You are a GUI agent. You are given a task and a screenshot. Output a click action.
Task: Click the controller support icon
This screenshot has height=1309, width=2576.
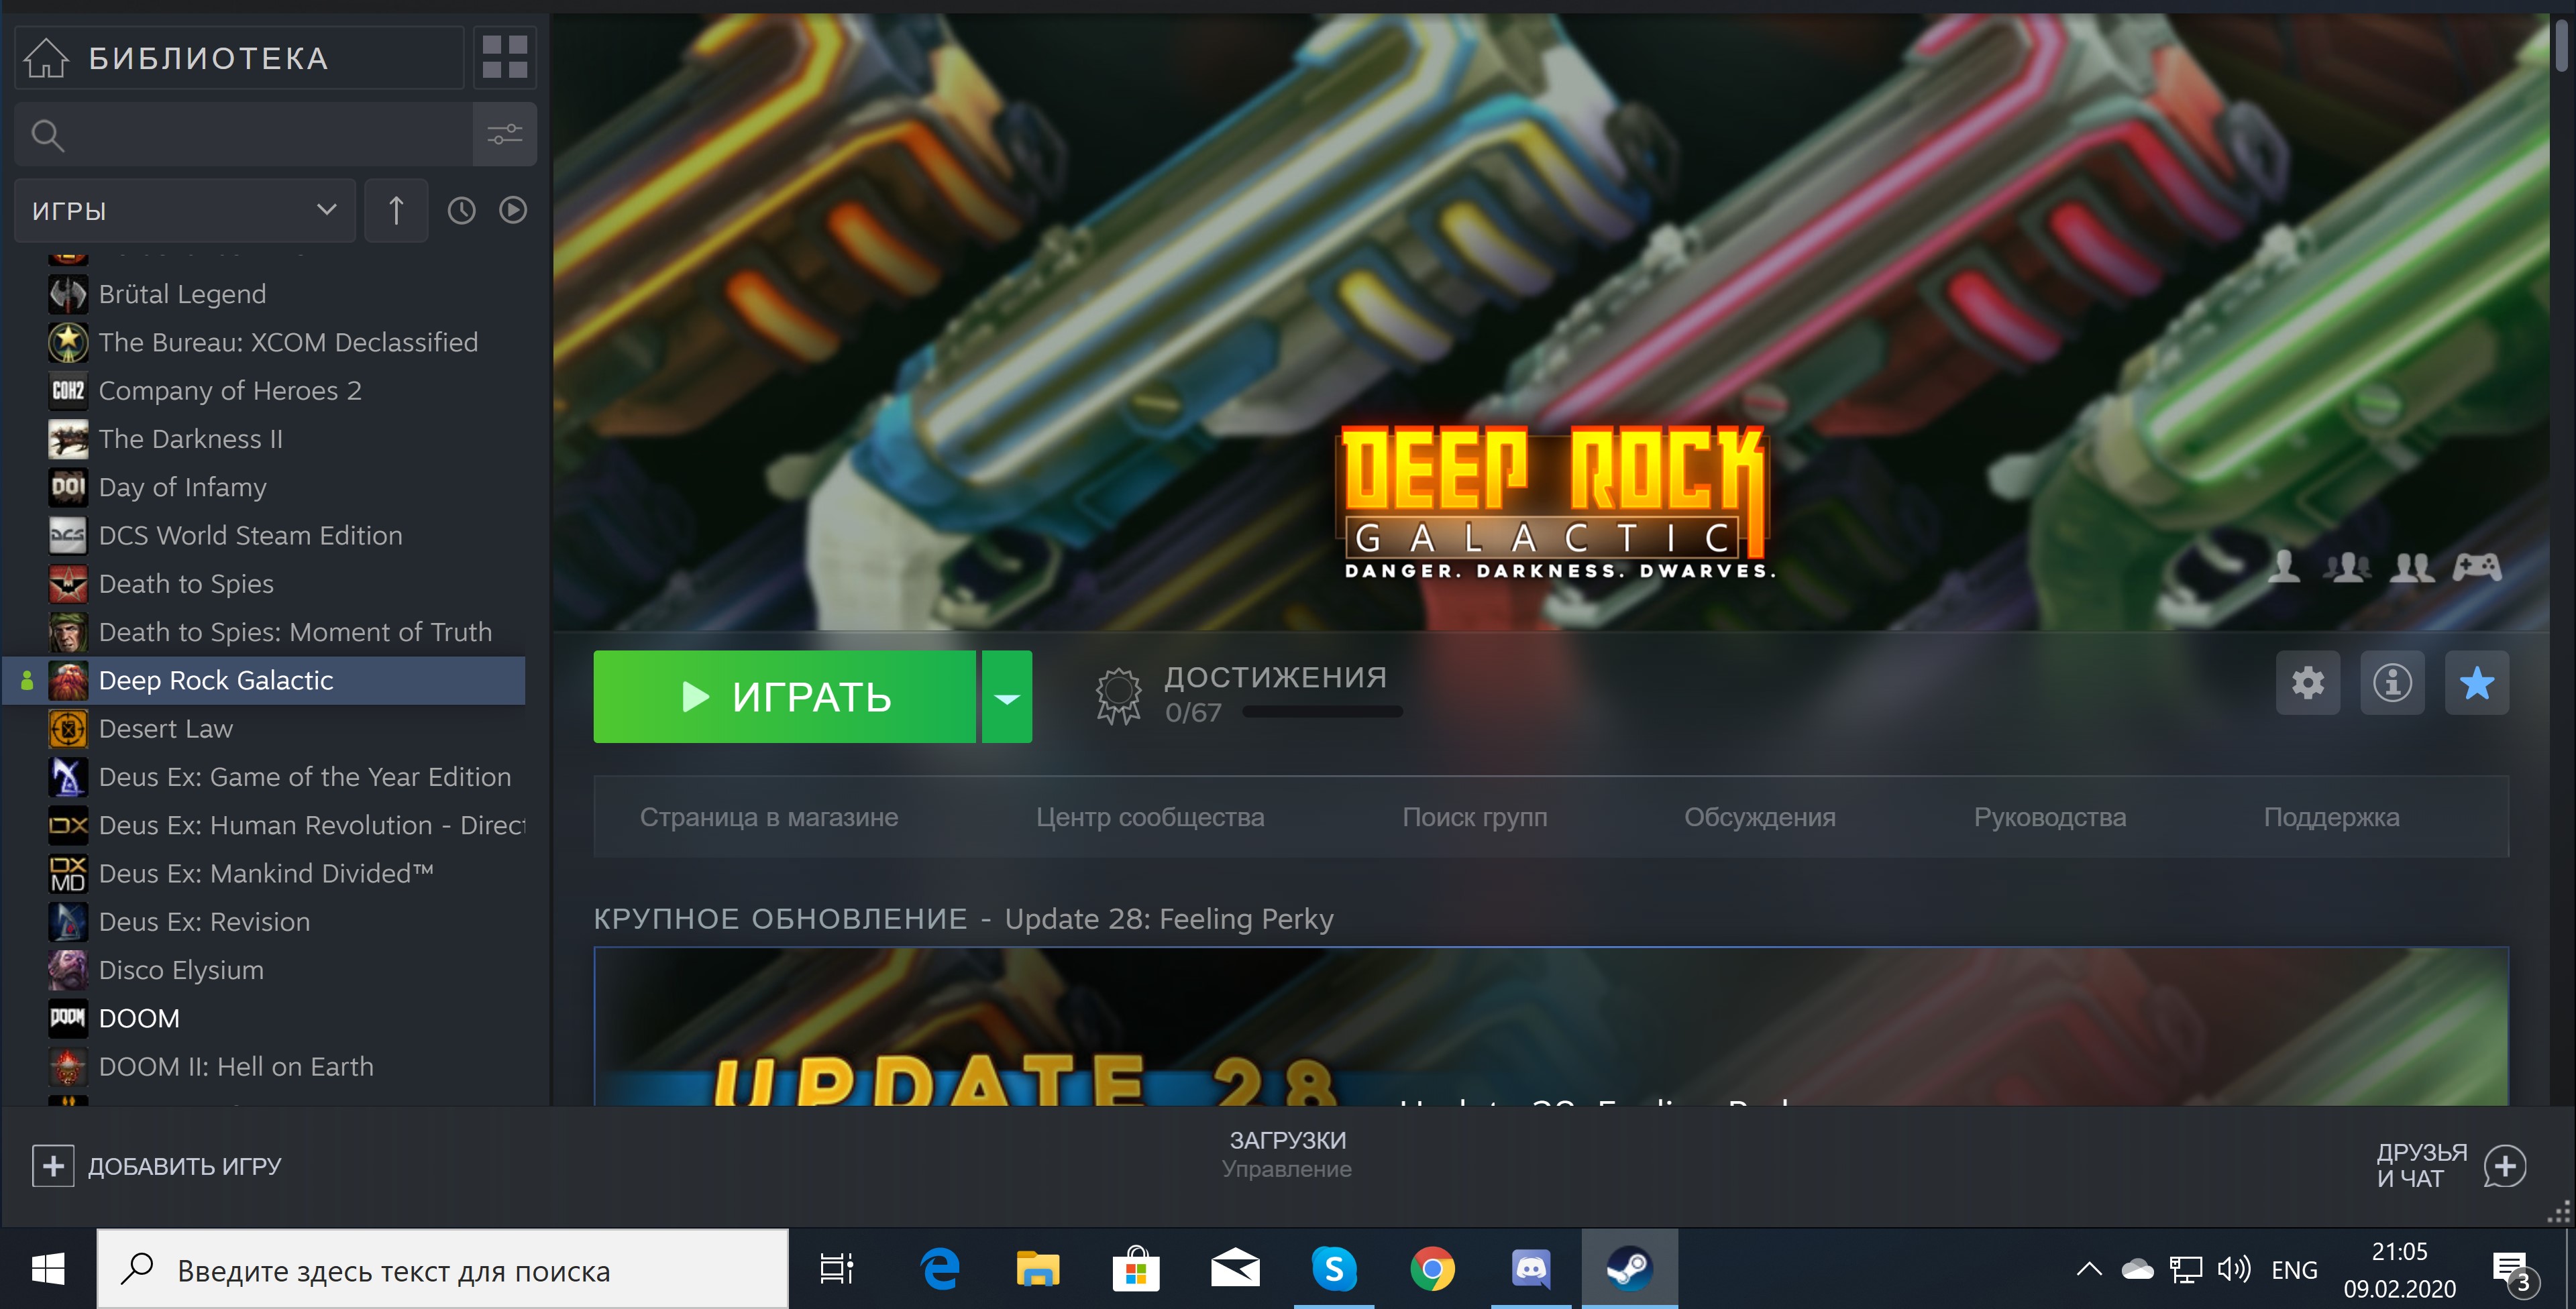2477,567
